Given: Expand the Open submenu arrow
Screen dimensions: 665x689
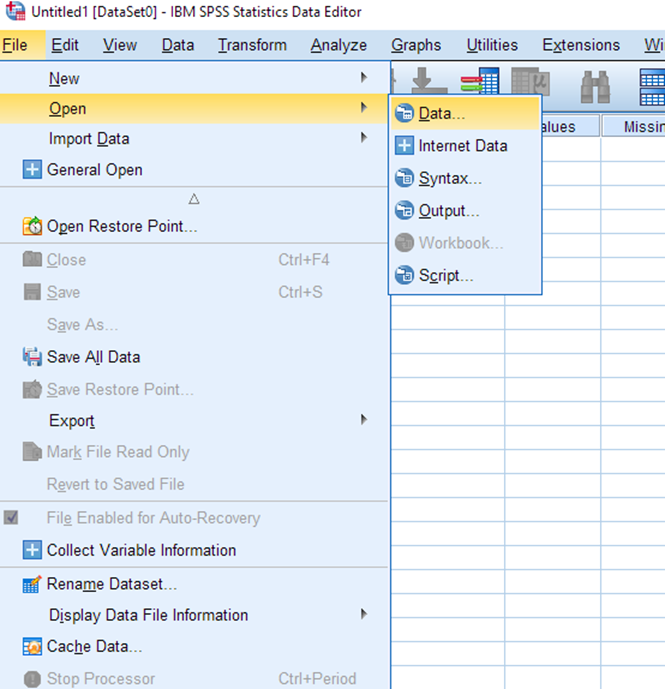Looking at the screenshot, I should point(363,108).
